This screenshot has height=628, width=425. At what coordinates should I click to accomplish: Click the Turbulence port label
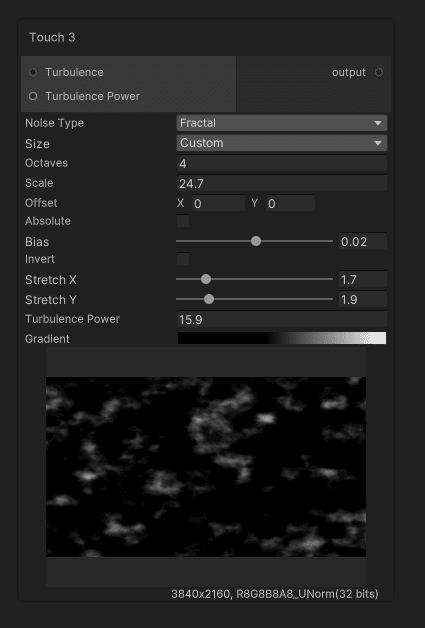click(74, 72)
